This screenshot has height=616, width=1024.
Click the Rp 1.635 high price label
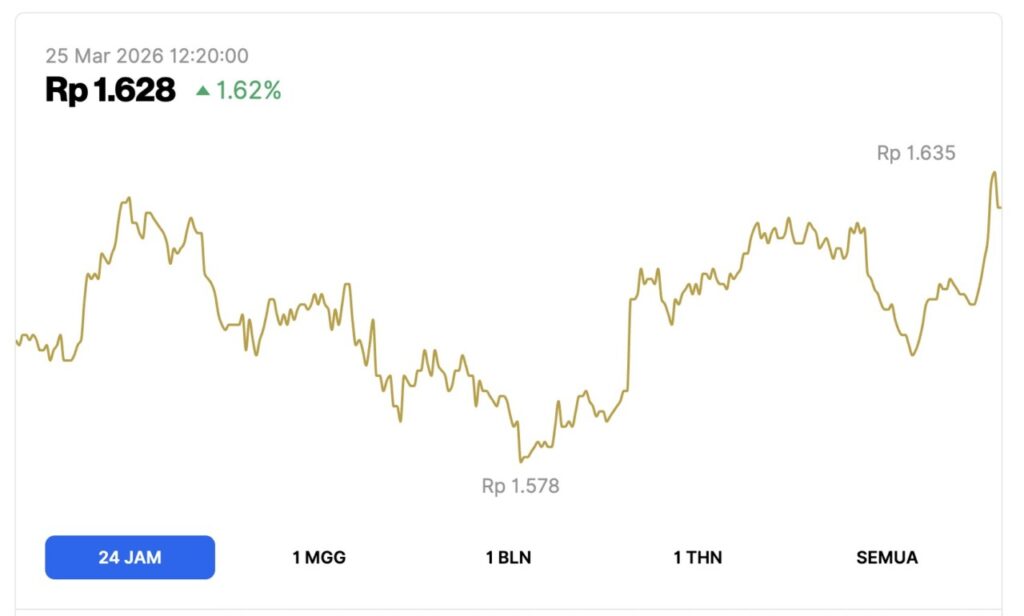point(916,153)
